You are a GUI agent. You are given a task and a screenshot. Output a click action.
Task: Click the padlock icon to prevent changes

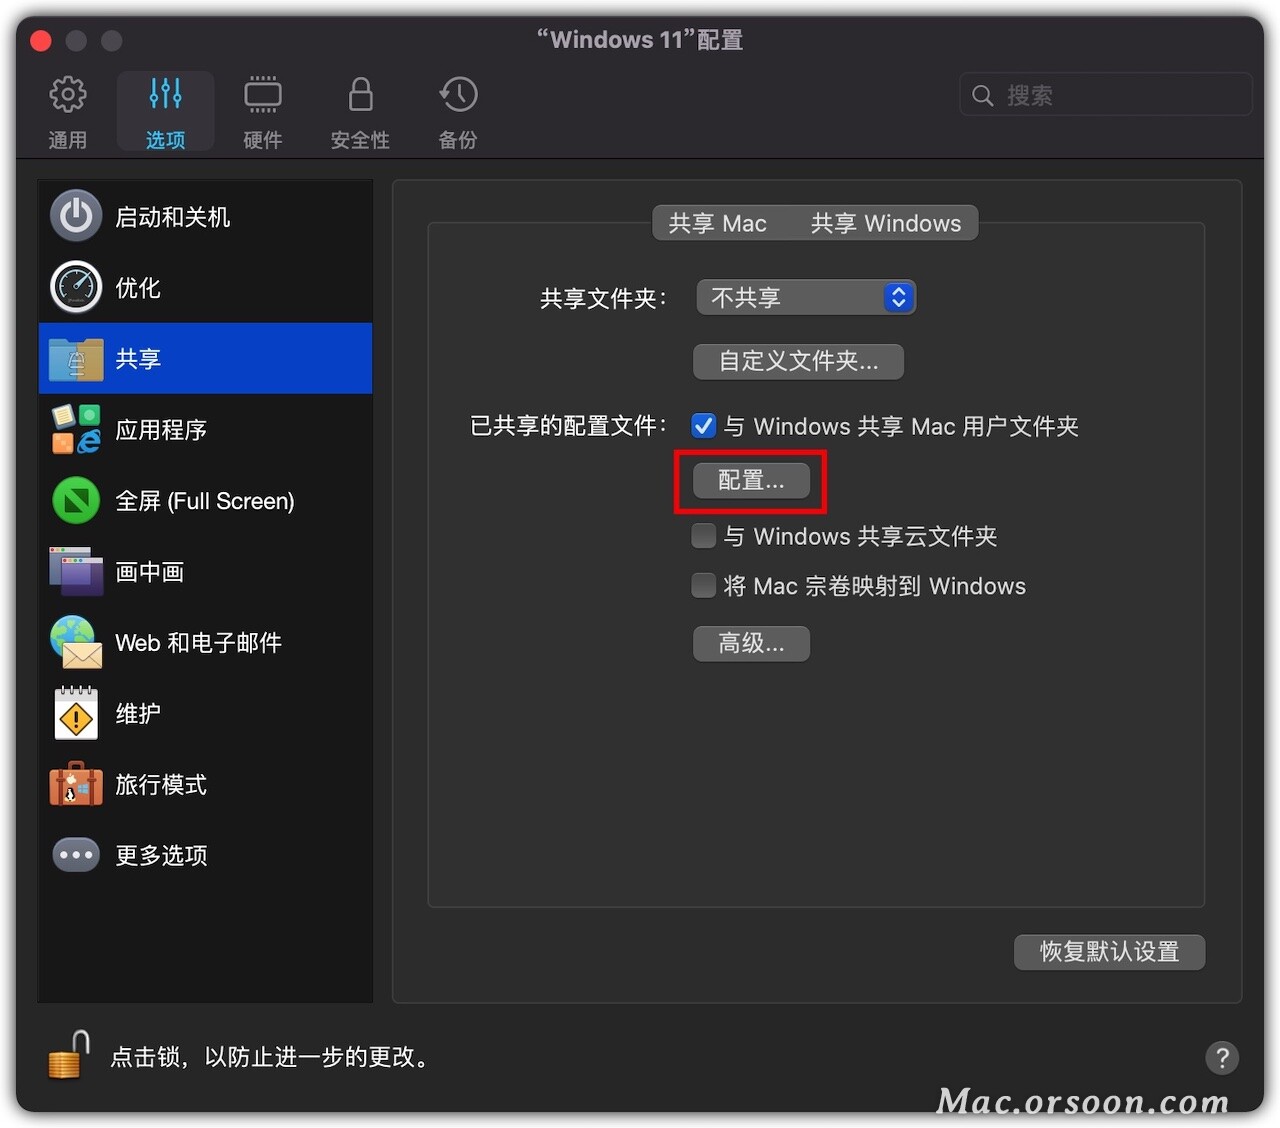[x=68, y=1056]
